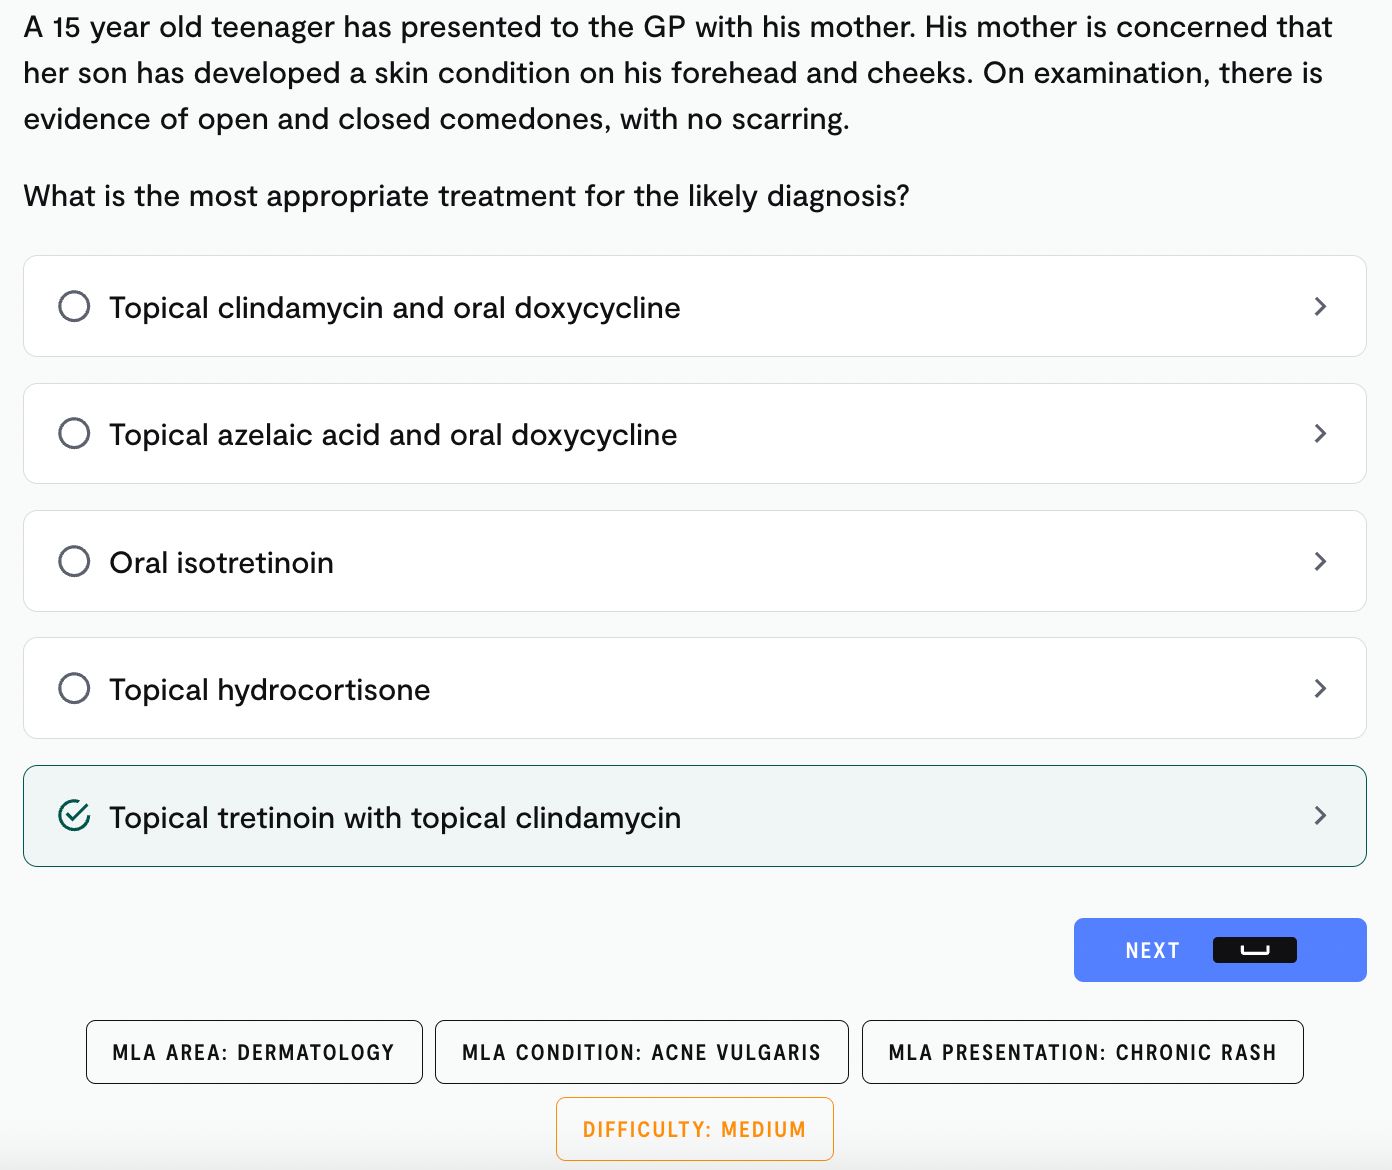Open the MLA Condition: Acne Vulgaris tag
Image resolution: width=1392 pixels, height=1170 pixels.
(x=642, y=1052)
